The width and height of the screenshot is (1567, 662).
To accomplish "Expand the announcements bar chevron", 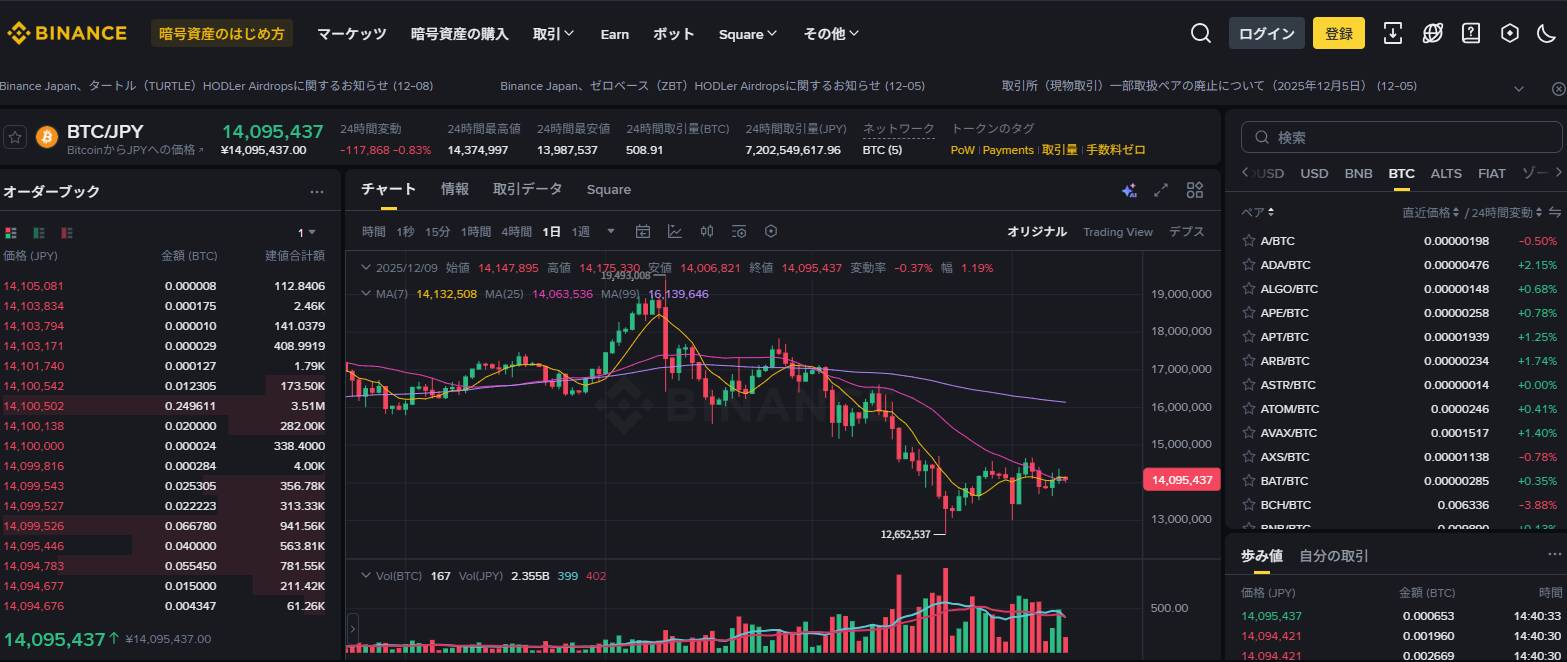I will [x=1520, y=88].
